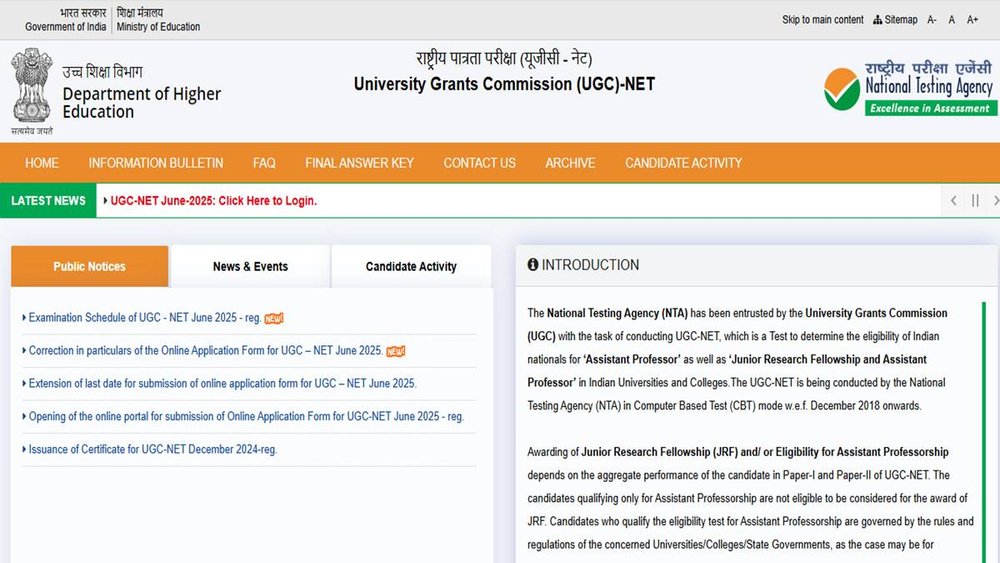
Task: Go to the Final Answer Key page
Action: [x=359, y=163]
